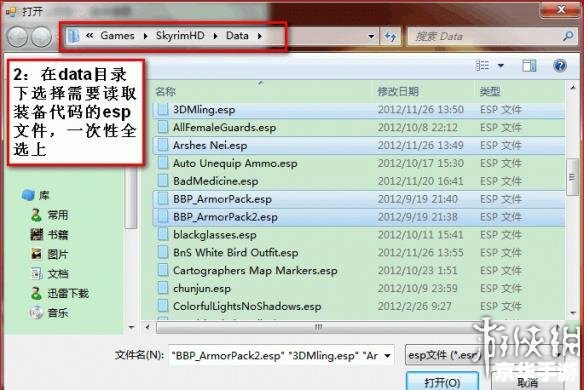
Task: Open the view options dropdown arrow
Action: tap(501, 66)
